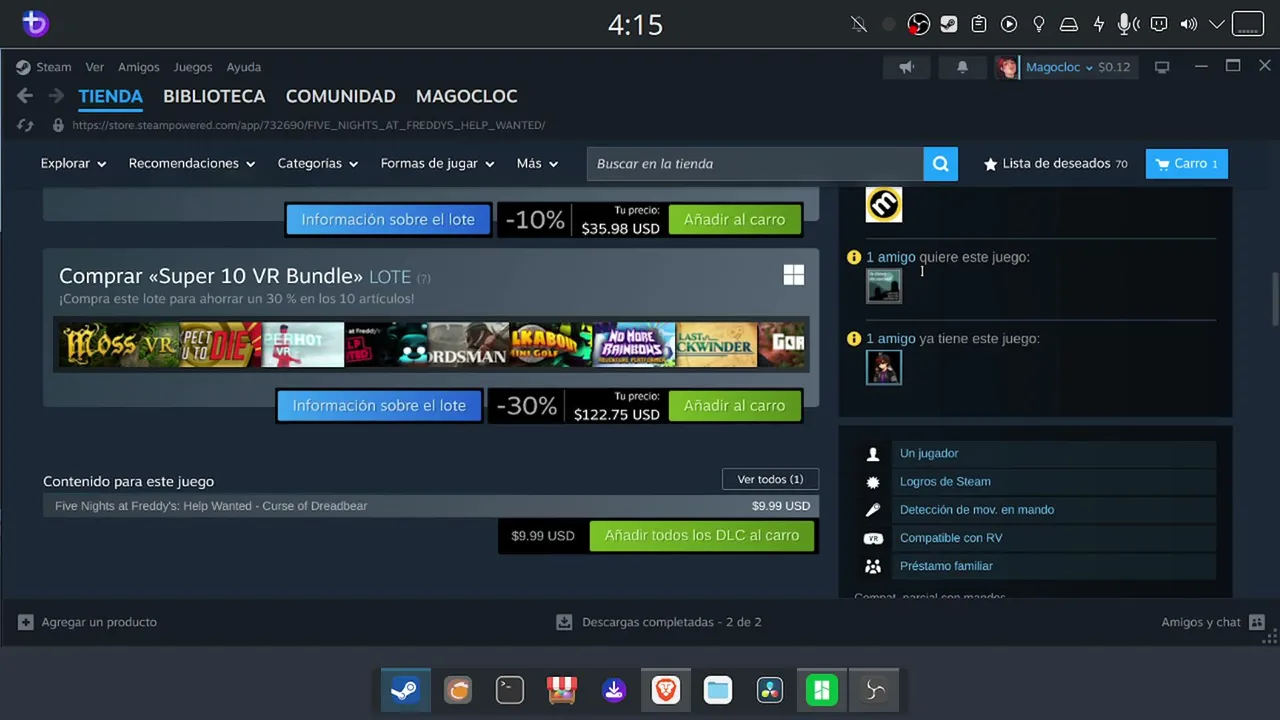Open Lista de deseados wishlist
Viewport: 1280px width, 720px height.
point(1056,164)
